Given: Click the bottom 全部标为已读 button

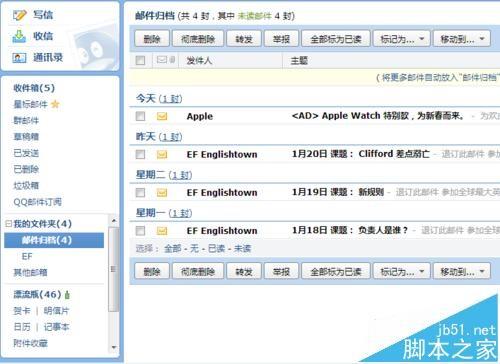Looking at the screenshot, I should coord(336,272).
